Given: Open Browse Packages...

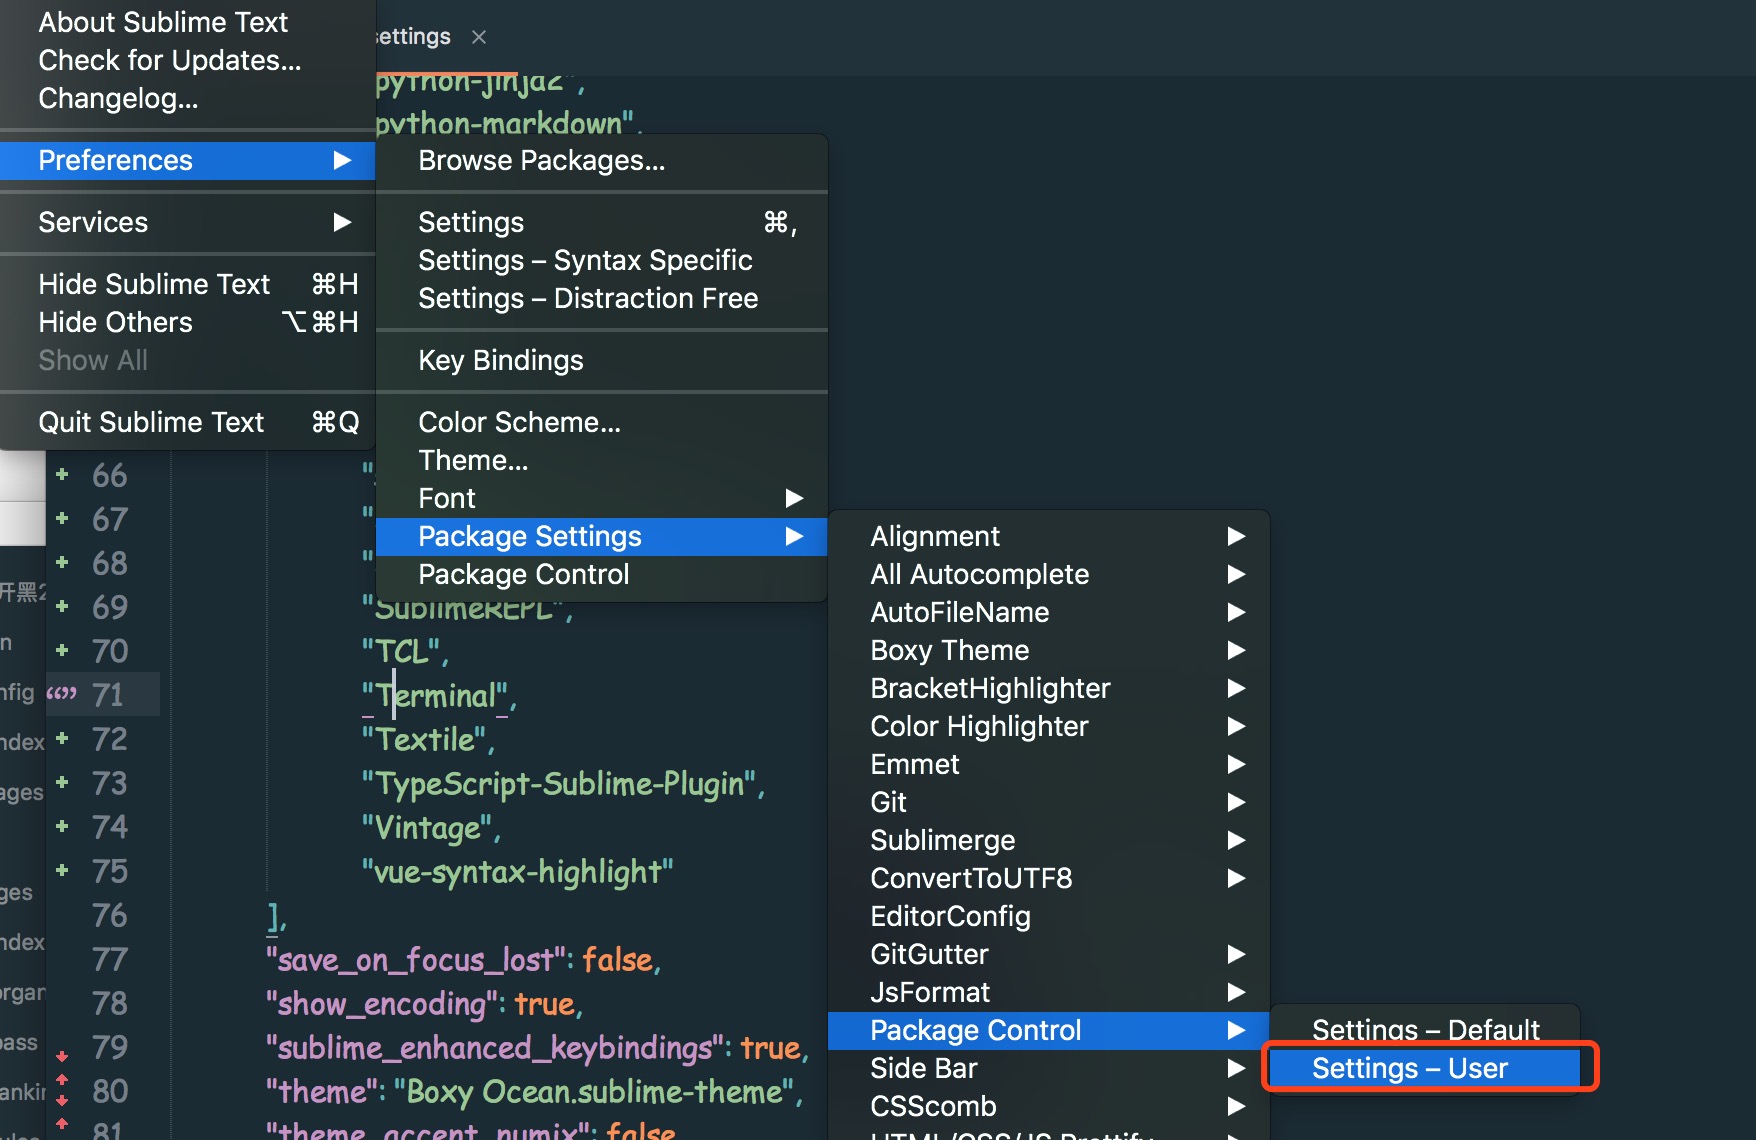Looking at the screenshot, I should (601, 160).
